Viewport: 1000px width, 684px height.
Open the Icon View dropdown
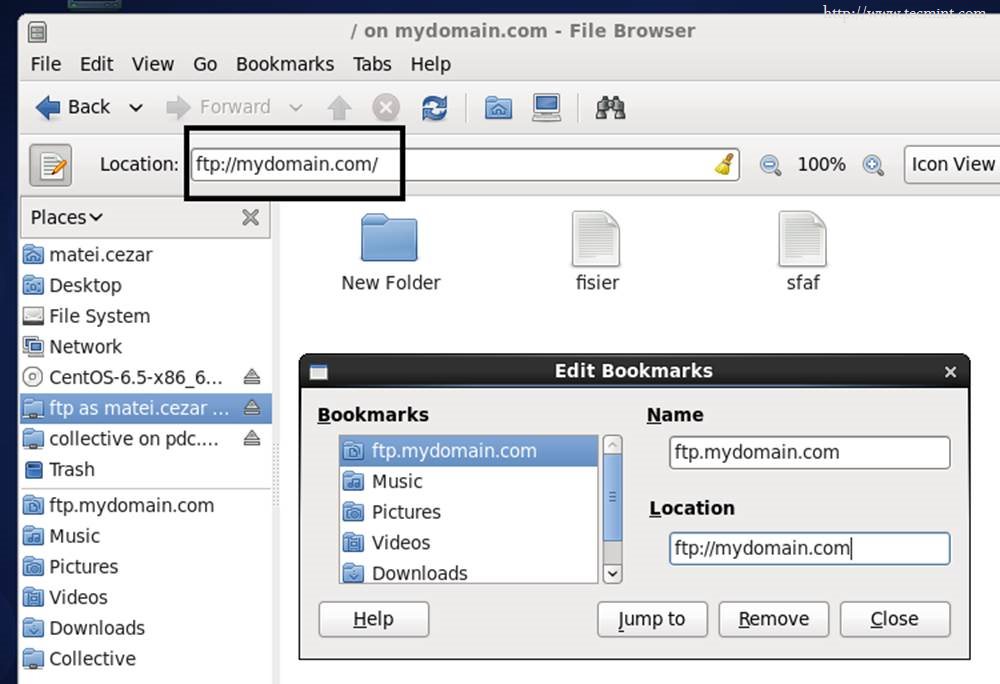pyautogui.click(x=952, y=164)
